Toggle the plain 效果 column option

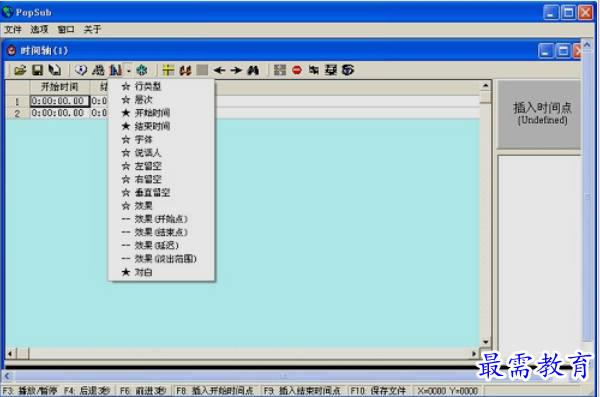coord(161,206)
